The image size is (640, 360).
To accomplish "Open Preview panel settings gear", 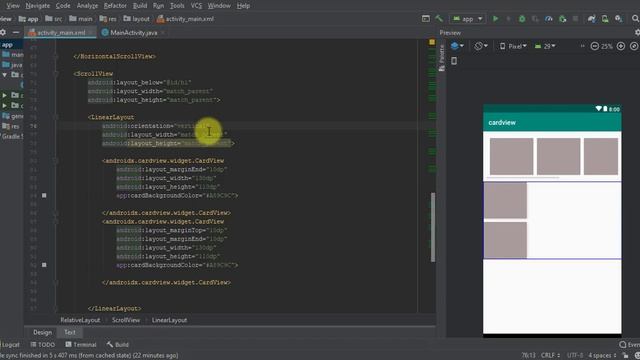I will (x=637, y=33).
